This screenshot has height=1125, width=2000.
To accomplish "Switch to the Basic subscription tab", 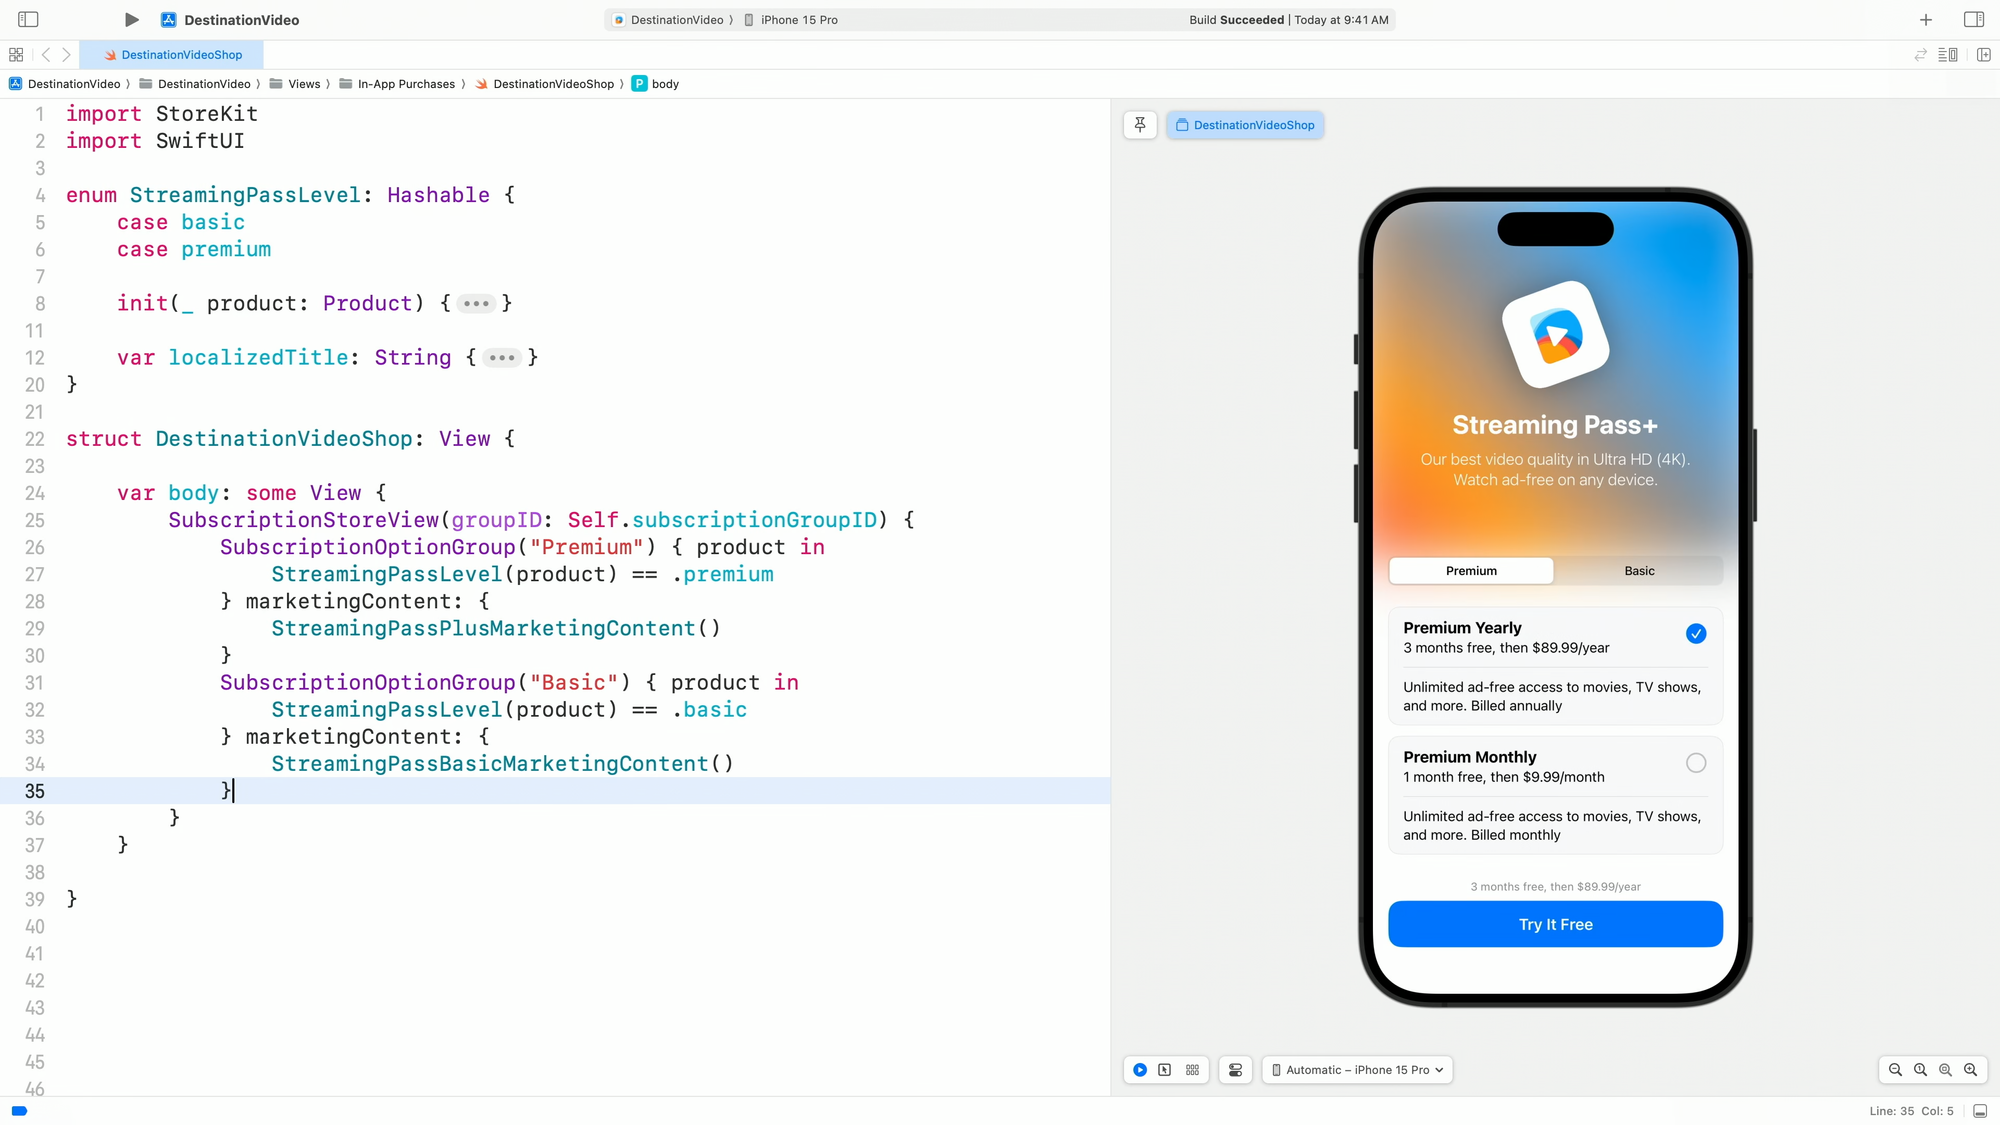I will pyautogui.click(x=1638, y=571).
